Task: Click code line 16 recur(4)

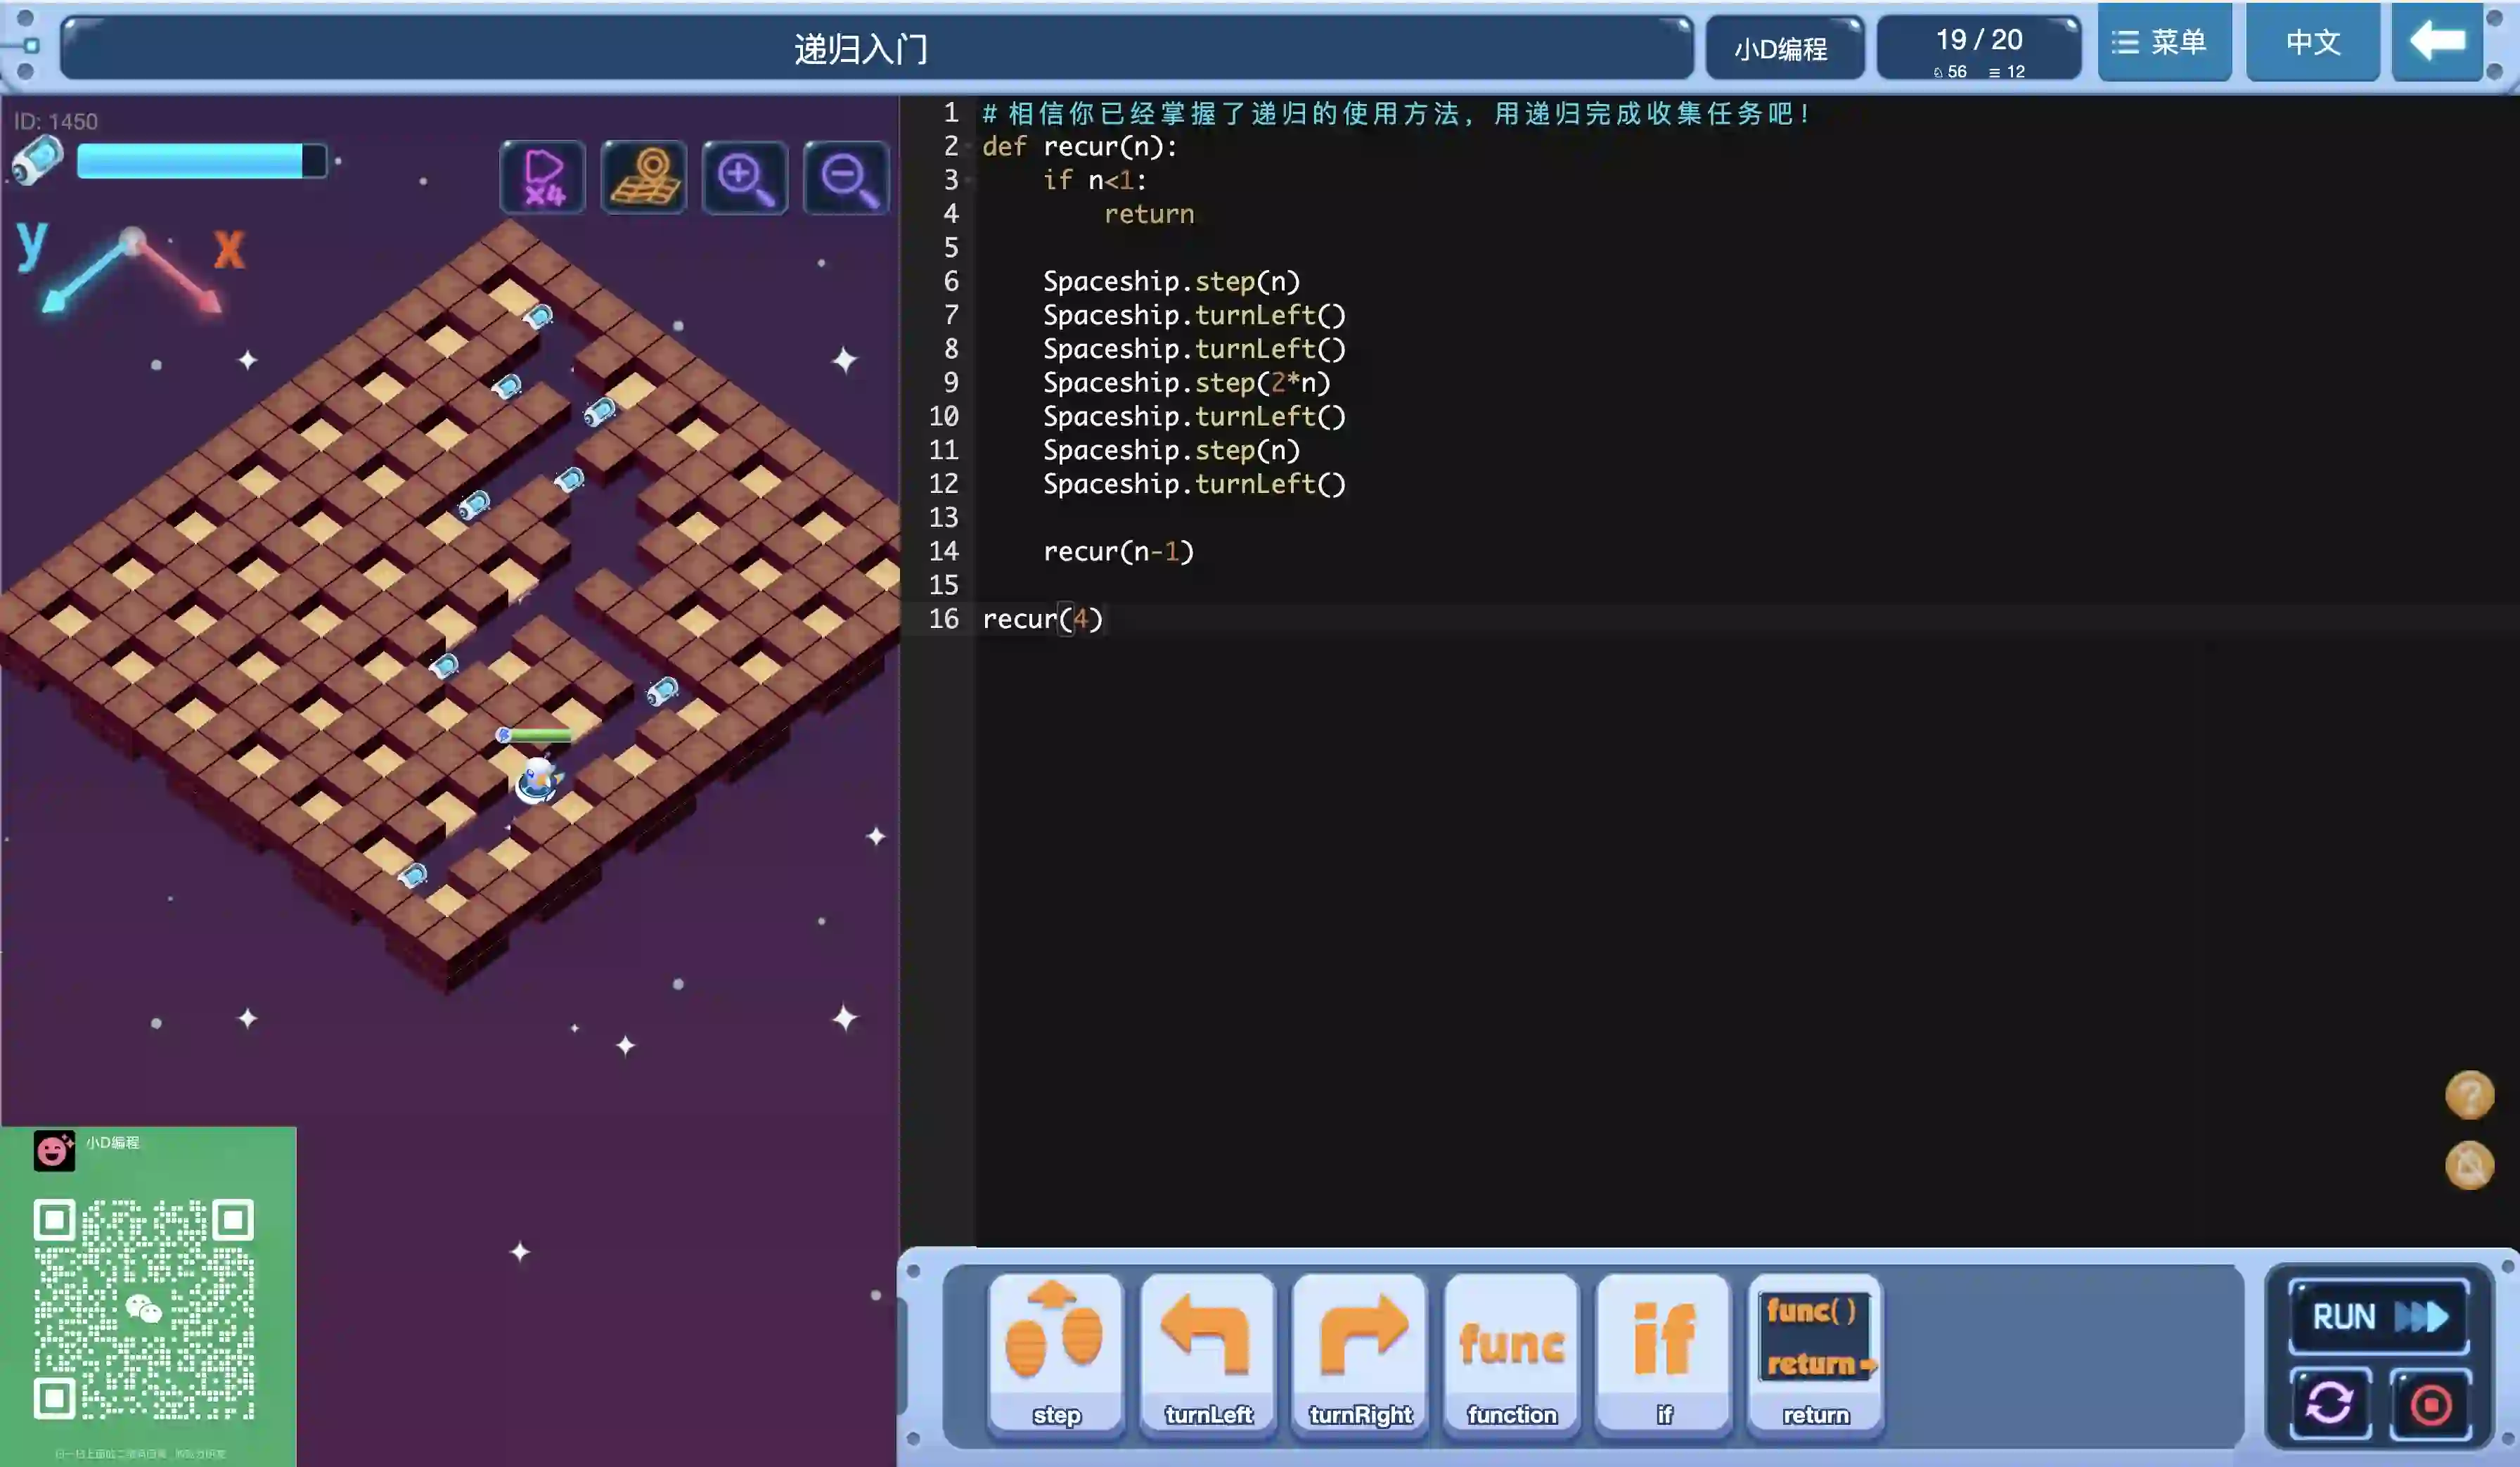Action: 1042,619
